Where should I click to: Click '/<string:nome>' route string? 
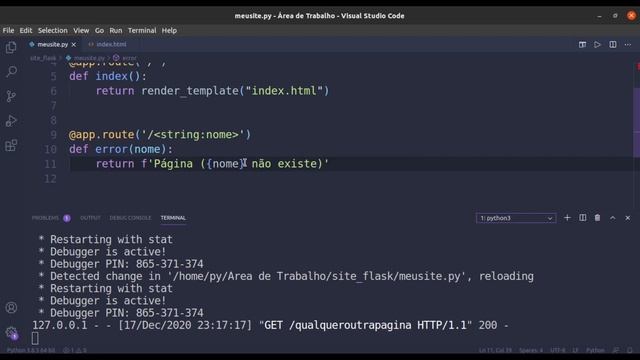(x=193, y=135)
